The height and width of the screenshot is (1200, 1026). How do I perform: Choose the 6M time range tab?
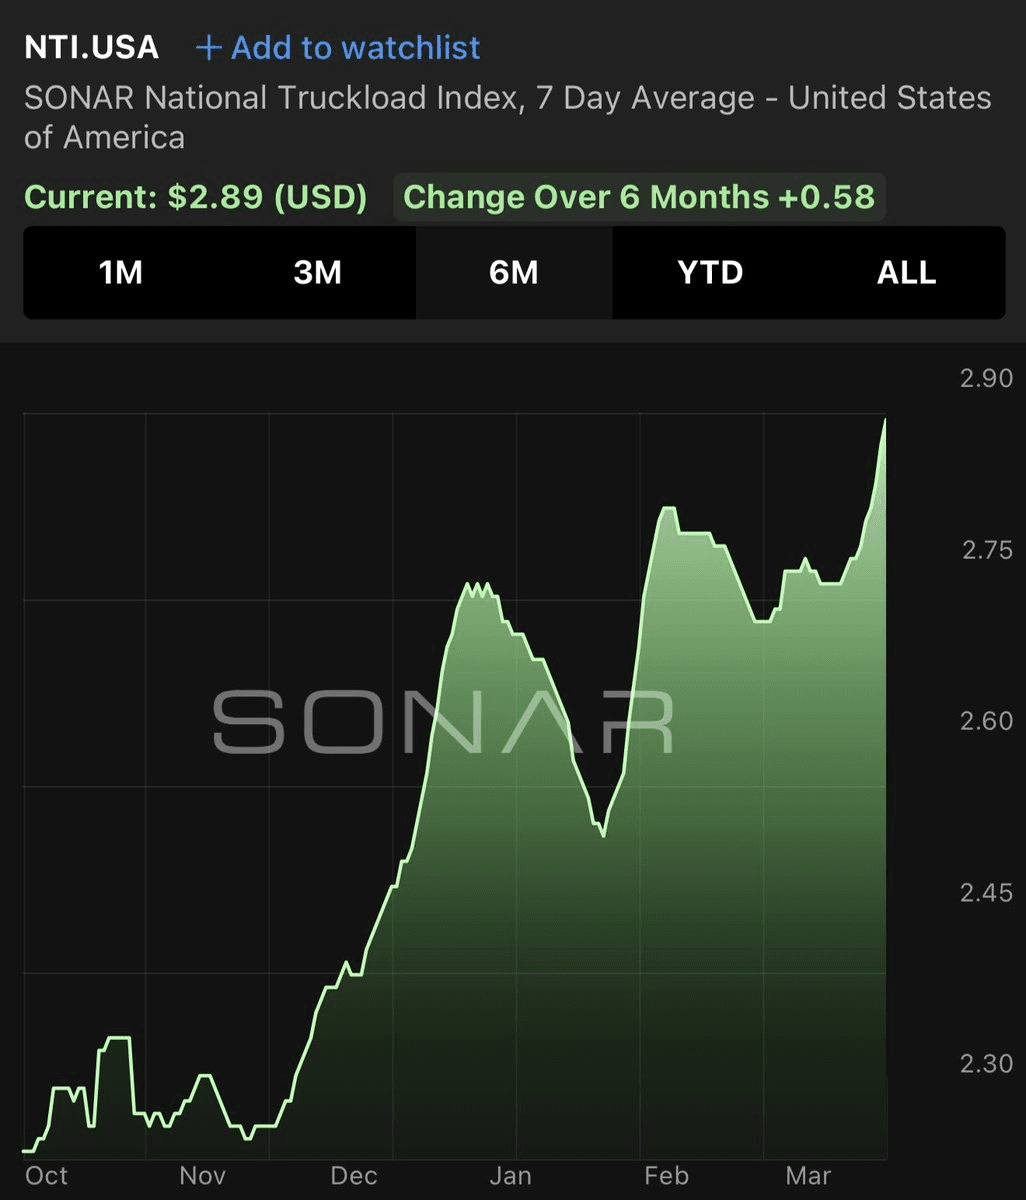pyautogui.click(x=514, y=273)
